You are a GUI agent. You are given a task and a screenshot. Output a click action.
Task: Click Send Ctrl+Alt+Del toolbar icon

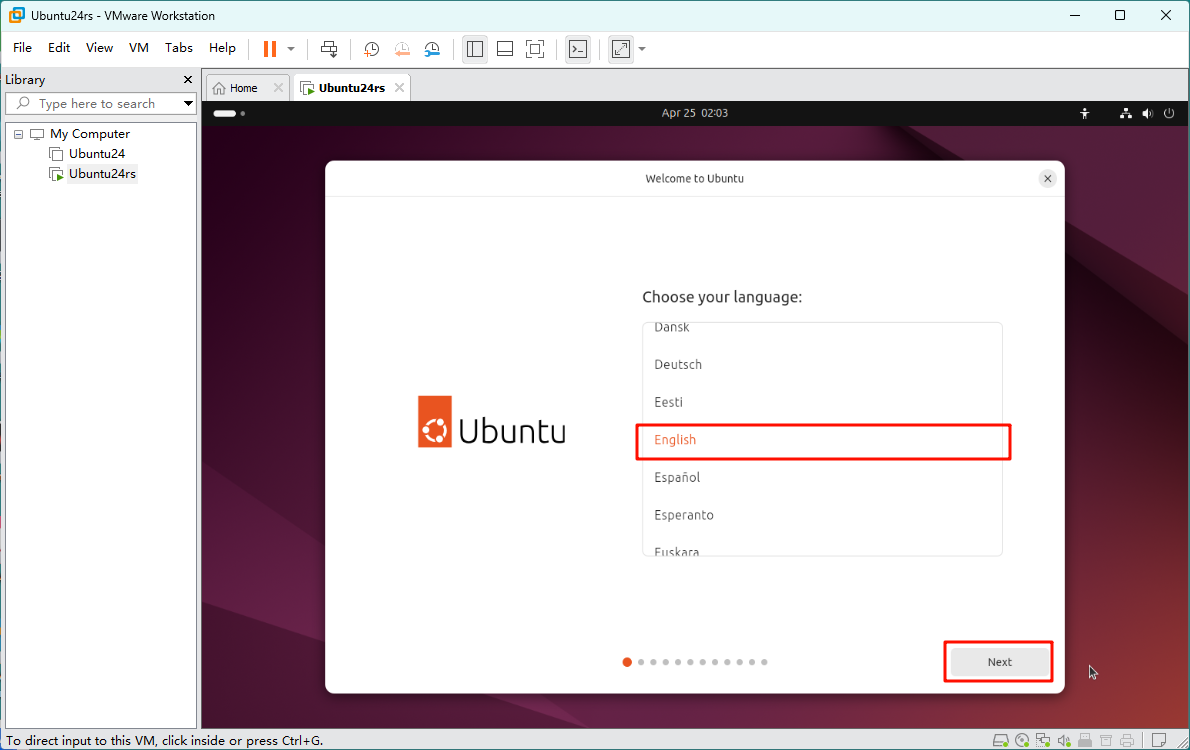[329, 49]
